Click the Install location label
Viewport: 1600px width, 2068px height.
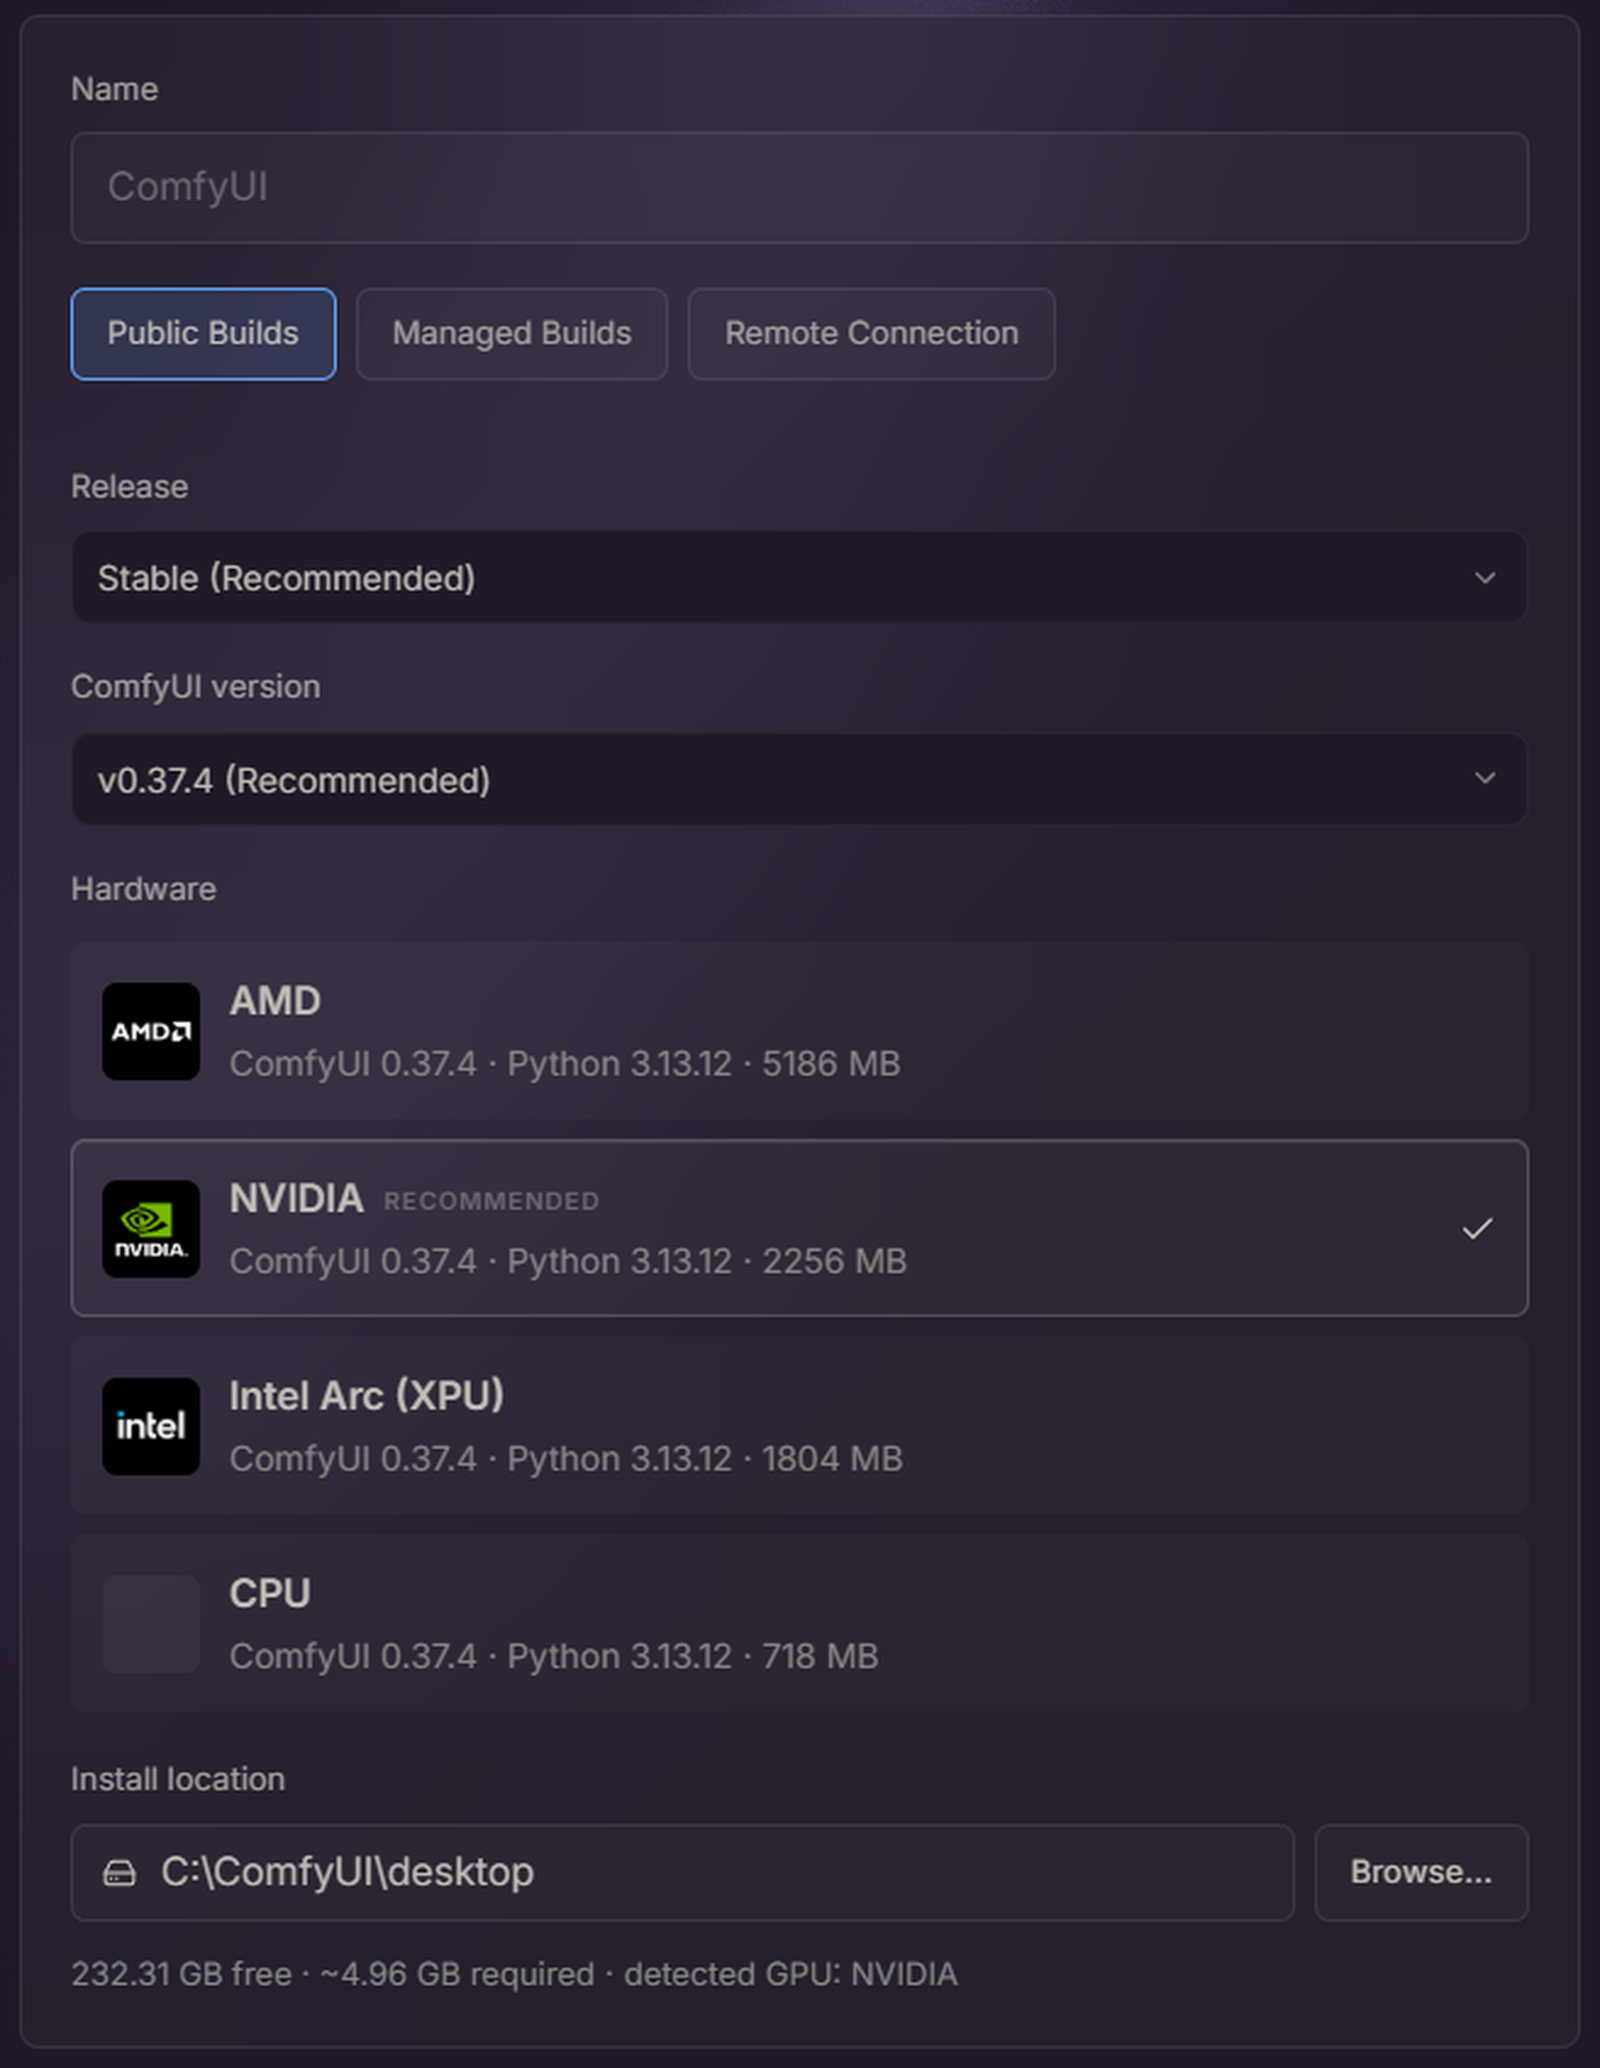pos(178,1779)
